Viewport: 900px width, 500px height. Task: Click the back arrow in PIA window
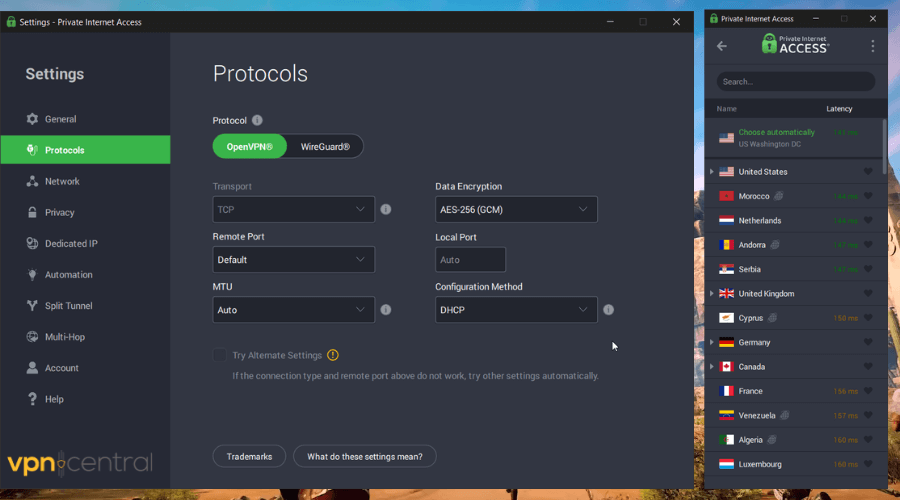[x=722, y=46]
